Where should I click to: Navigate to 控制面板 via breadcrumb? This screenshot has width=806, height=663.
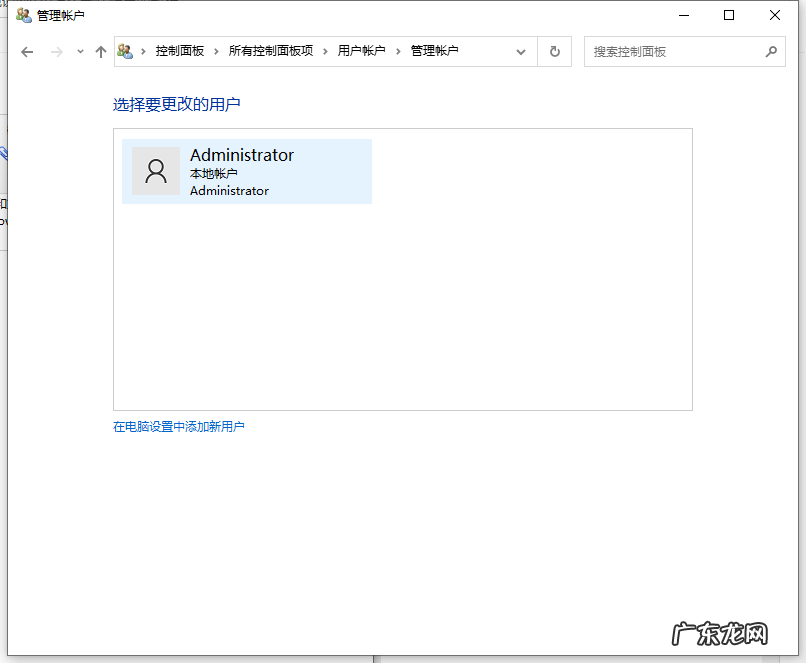(x=179, y=51)
